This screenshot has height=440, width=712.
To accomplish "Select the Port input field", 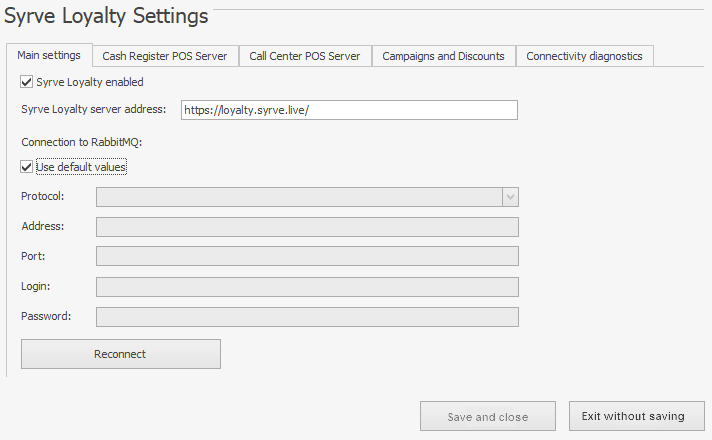I will coord(307,257).
